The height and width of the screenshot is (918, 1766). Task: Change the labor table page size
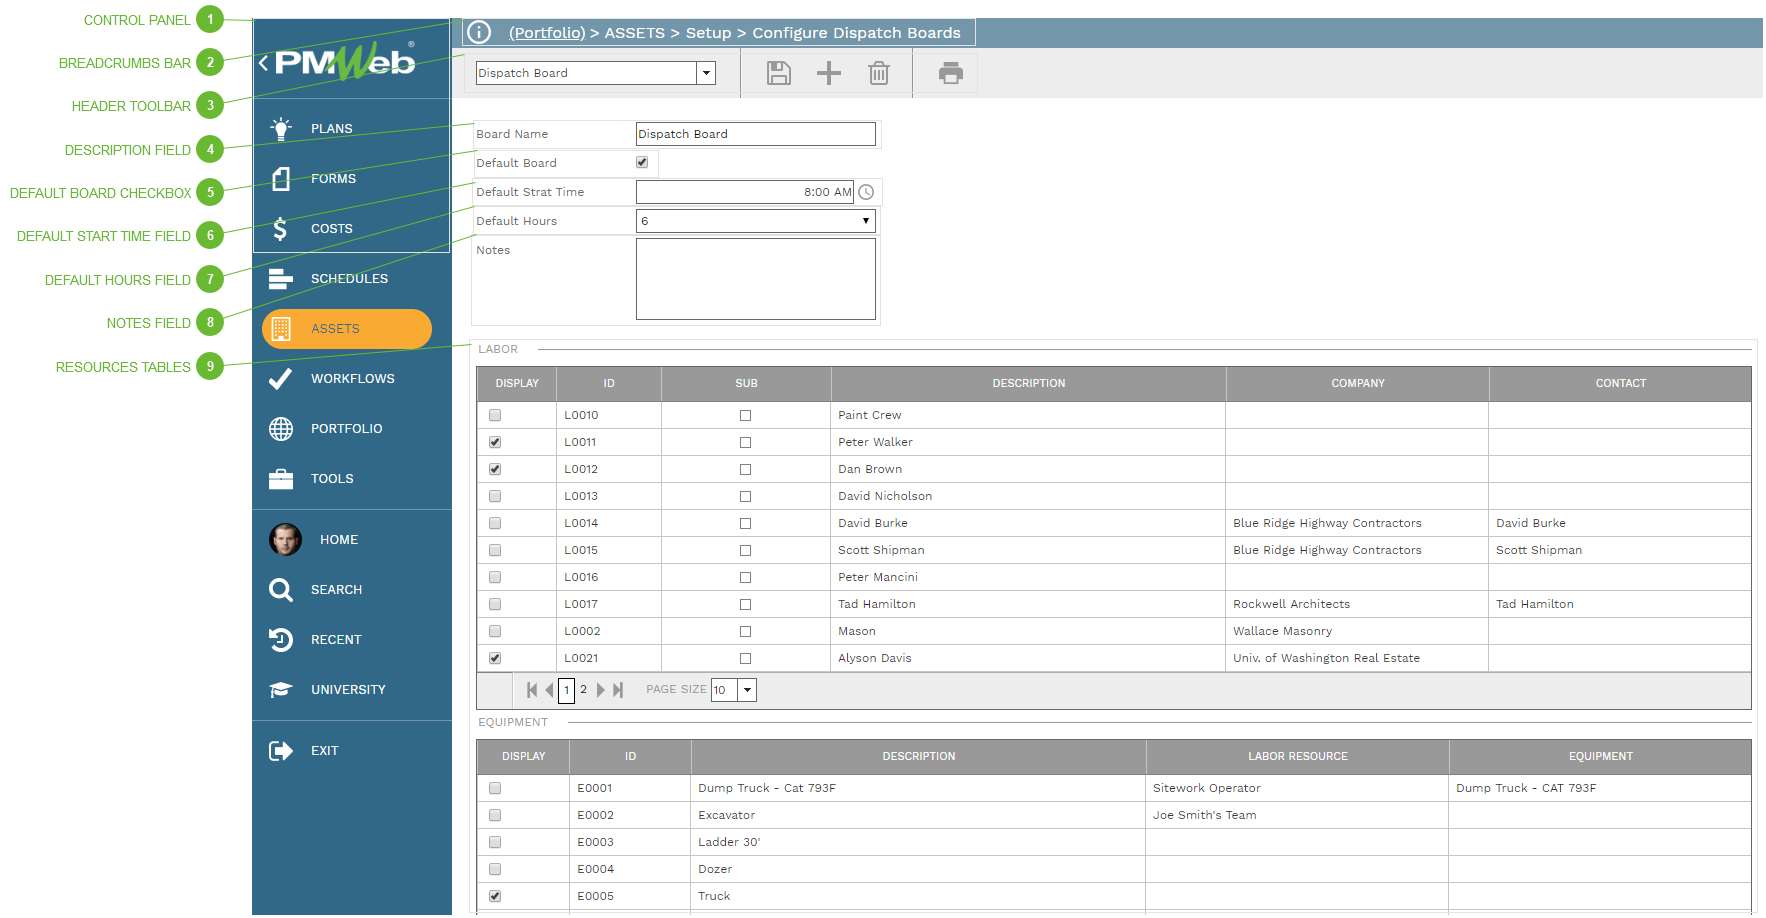746,689
